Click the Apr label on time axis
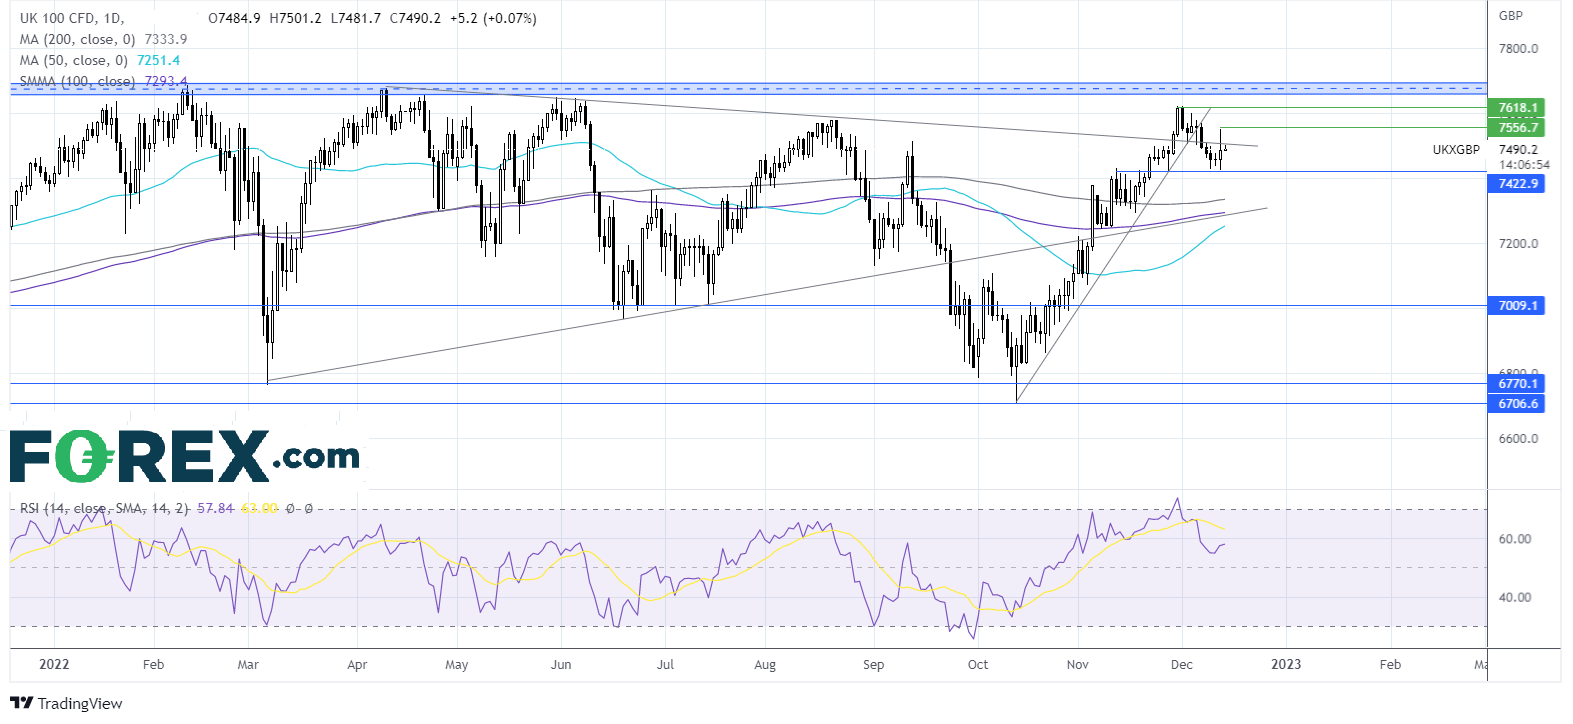This screenshot has height=724, width=1573. [357, 664]
